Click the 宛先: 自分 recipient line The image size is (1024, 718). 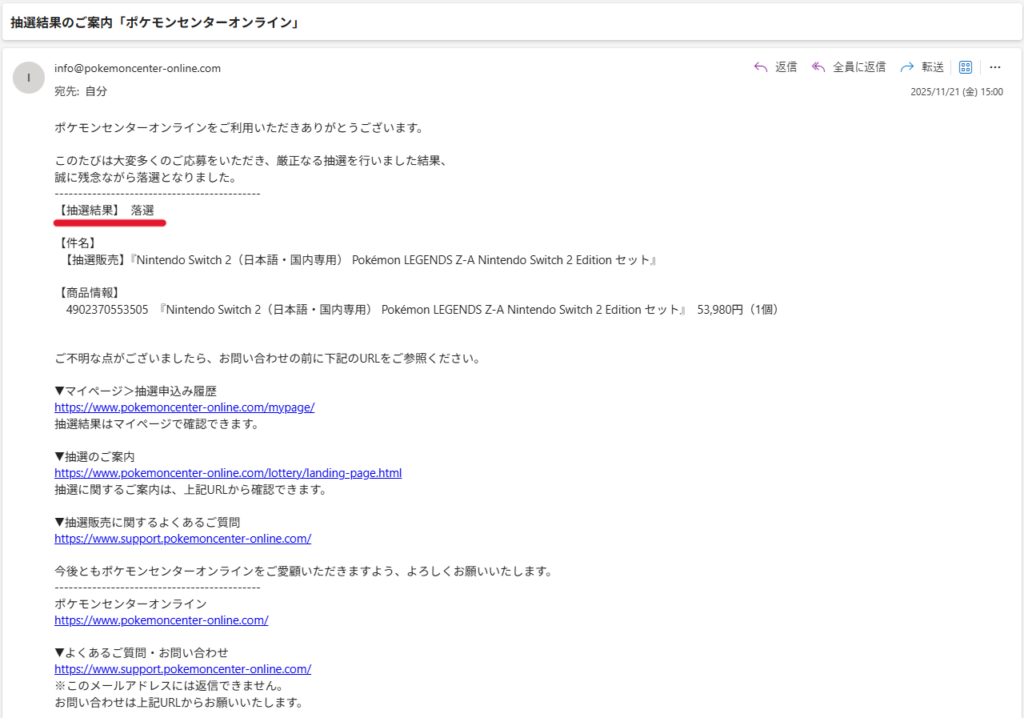pyautogui.click(x=80, y=91)
